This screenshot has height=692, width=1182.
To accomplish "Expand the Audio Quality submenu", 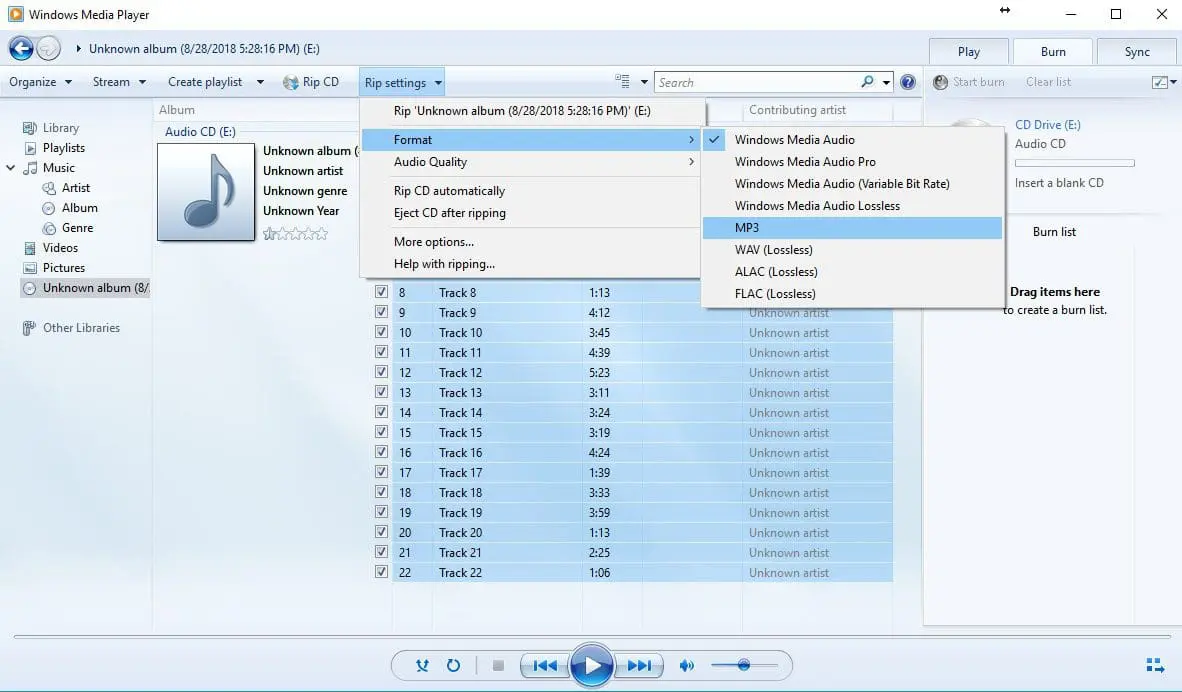I will coord(530,162).
